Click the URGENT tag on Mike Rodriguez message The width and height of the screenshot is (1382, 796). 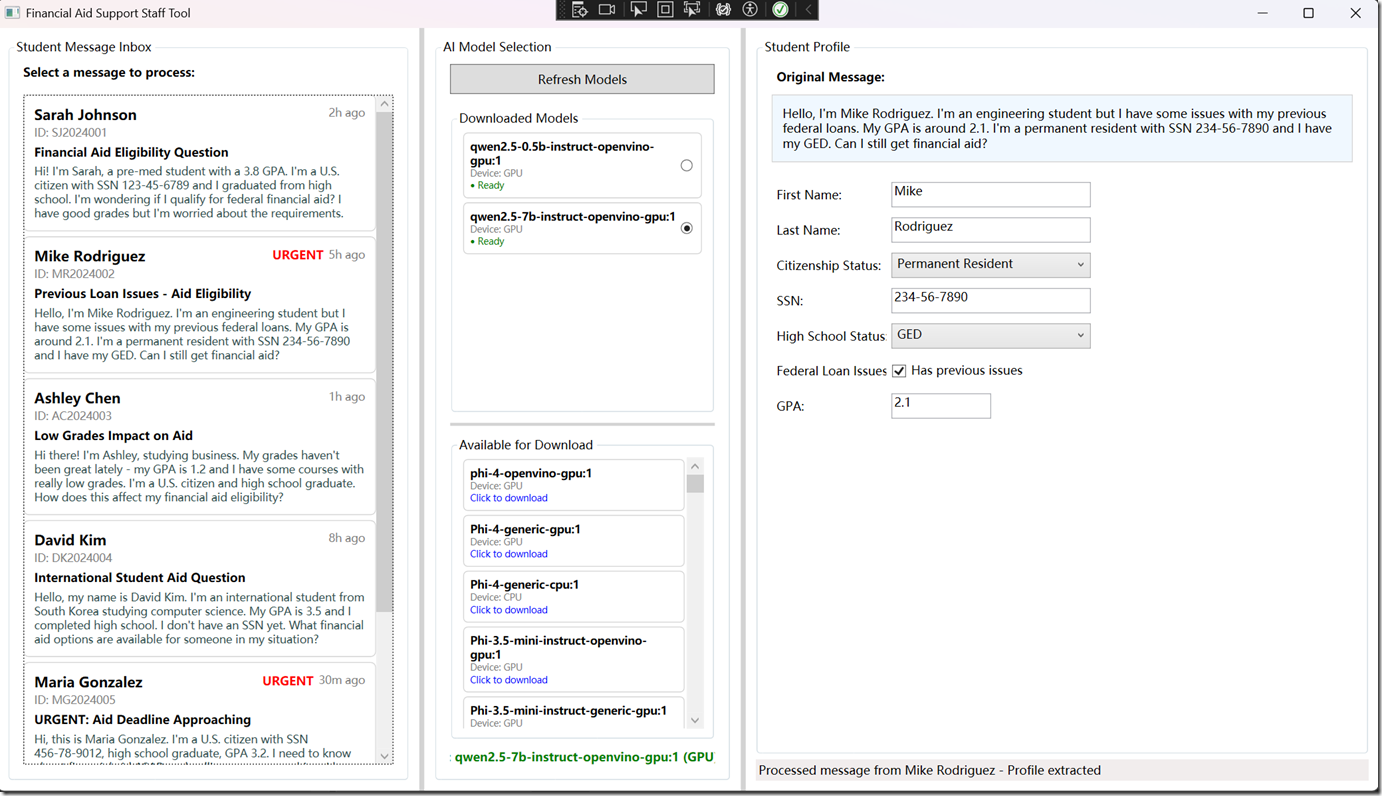tap(298, 255)
